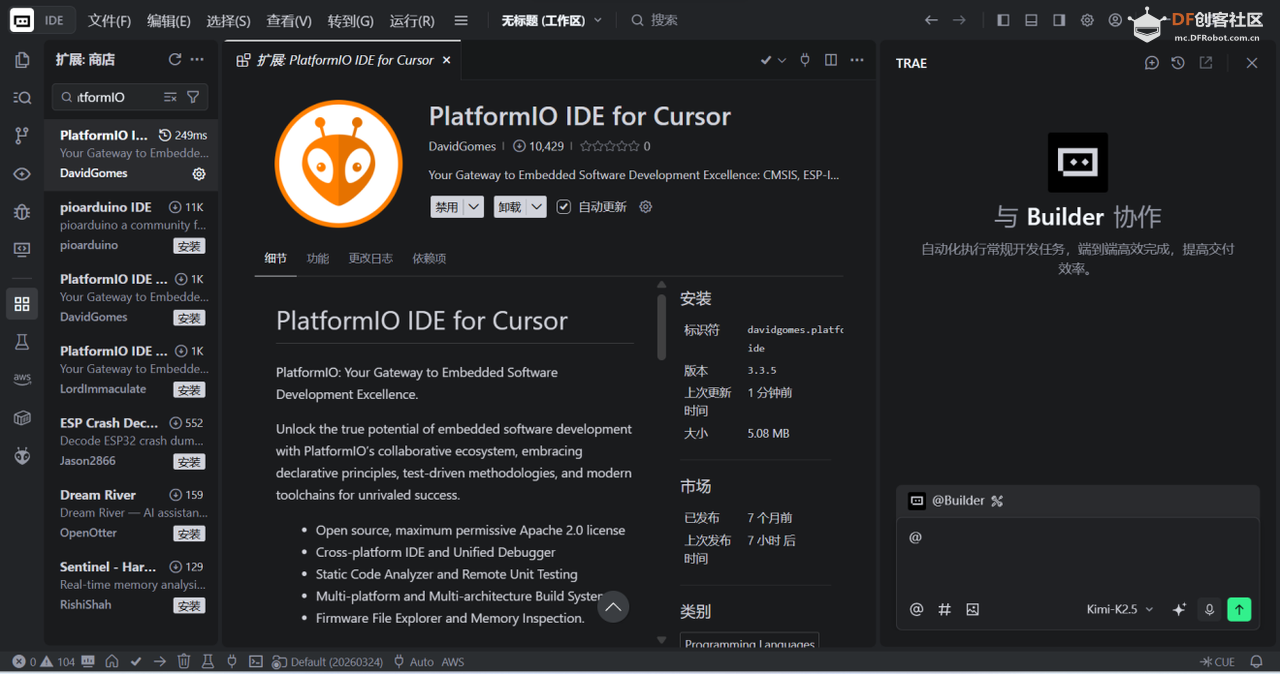Open PlatformIO Home via status bar home icon
Screen dimensions: 1280x674
point(112,661)
